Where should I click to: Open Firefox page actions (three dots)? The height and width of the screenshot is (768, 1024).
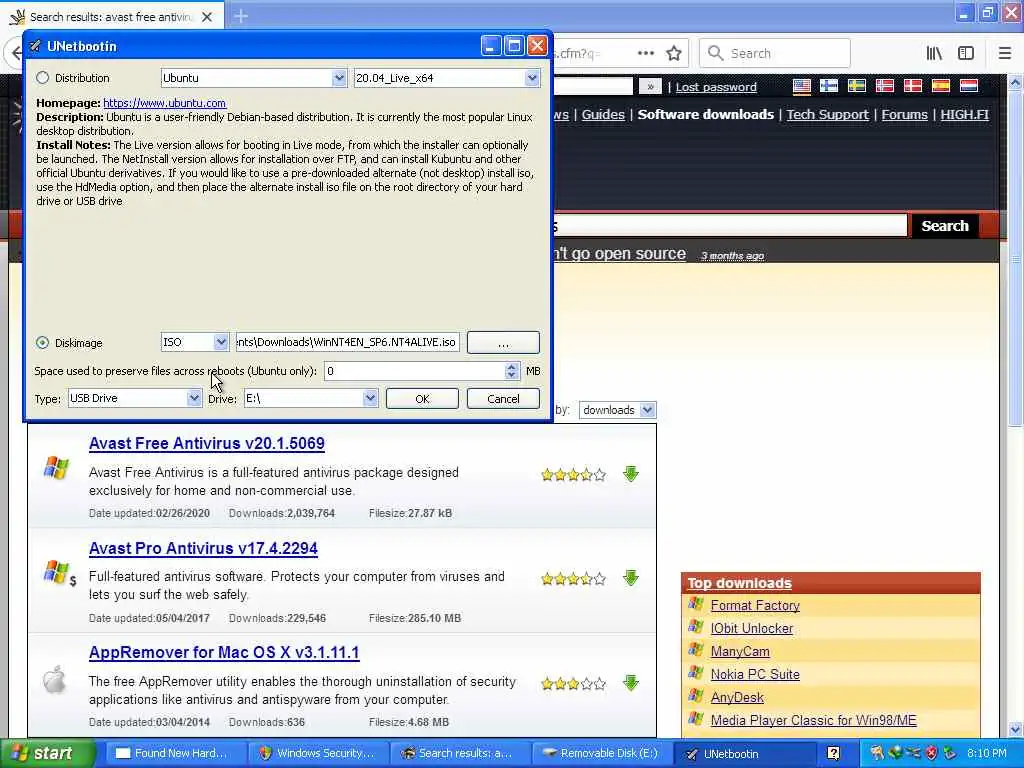645,53
